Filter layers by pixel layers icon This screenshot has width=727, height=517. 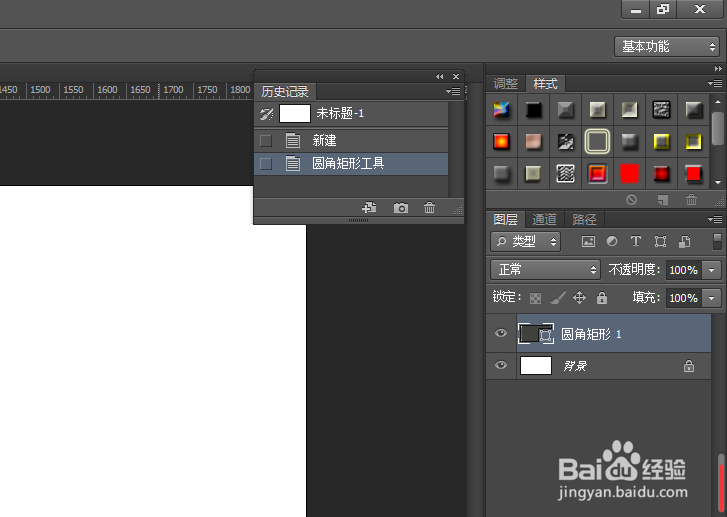588,242
